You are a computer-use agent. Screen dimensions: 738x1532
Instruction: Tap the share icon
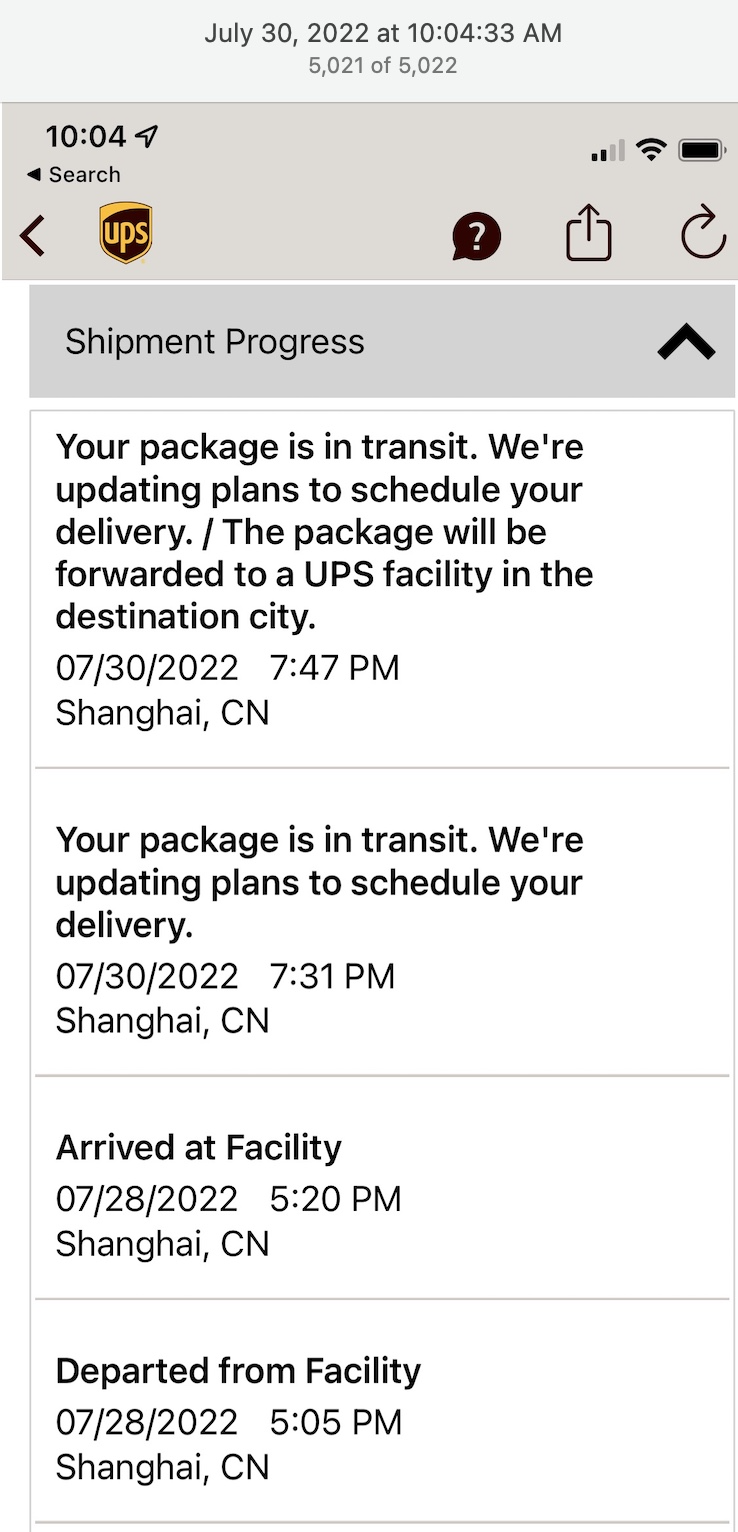point(588,232)
